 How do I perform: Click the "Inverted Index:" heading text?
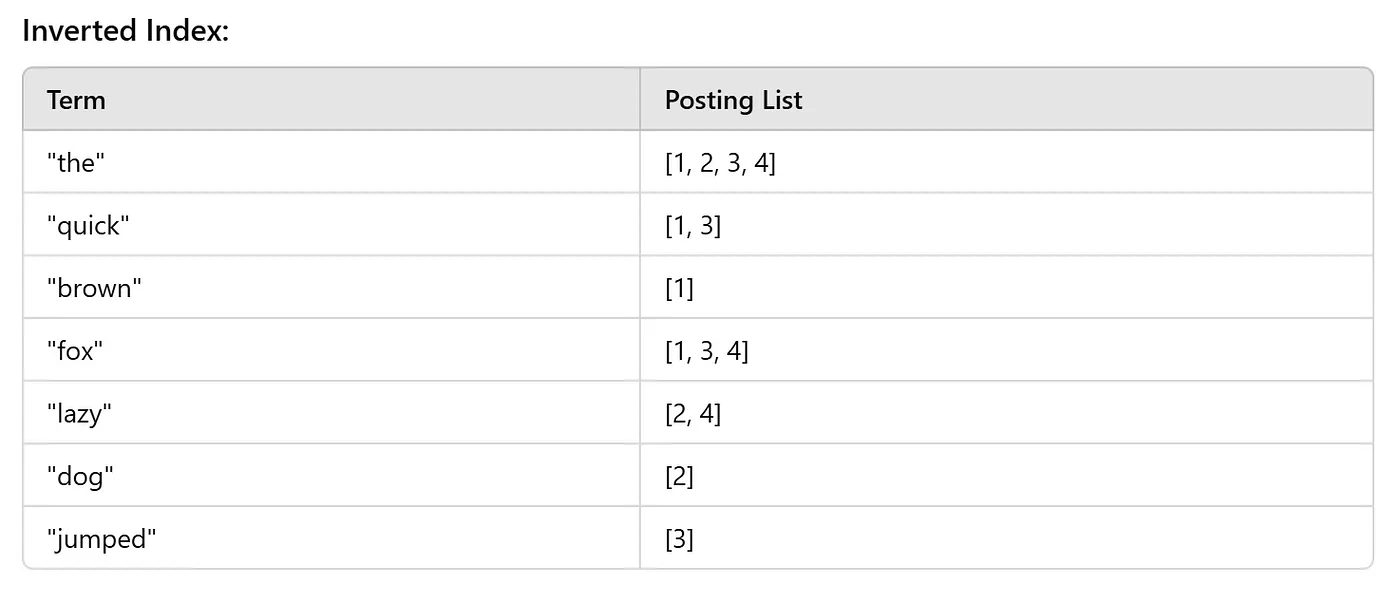coord(126,31)
